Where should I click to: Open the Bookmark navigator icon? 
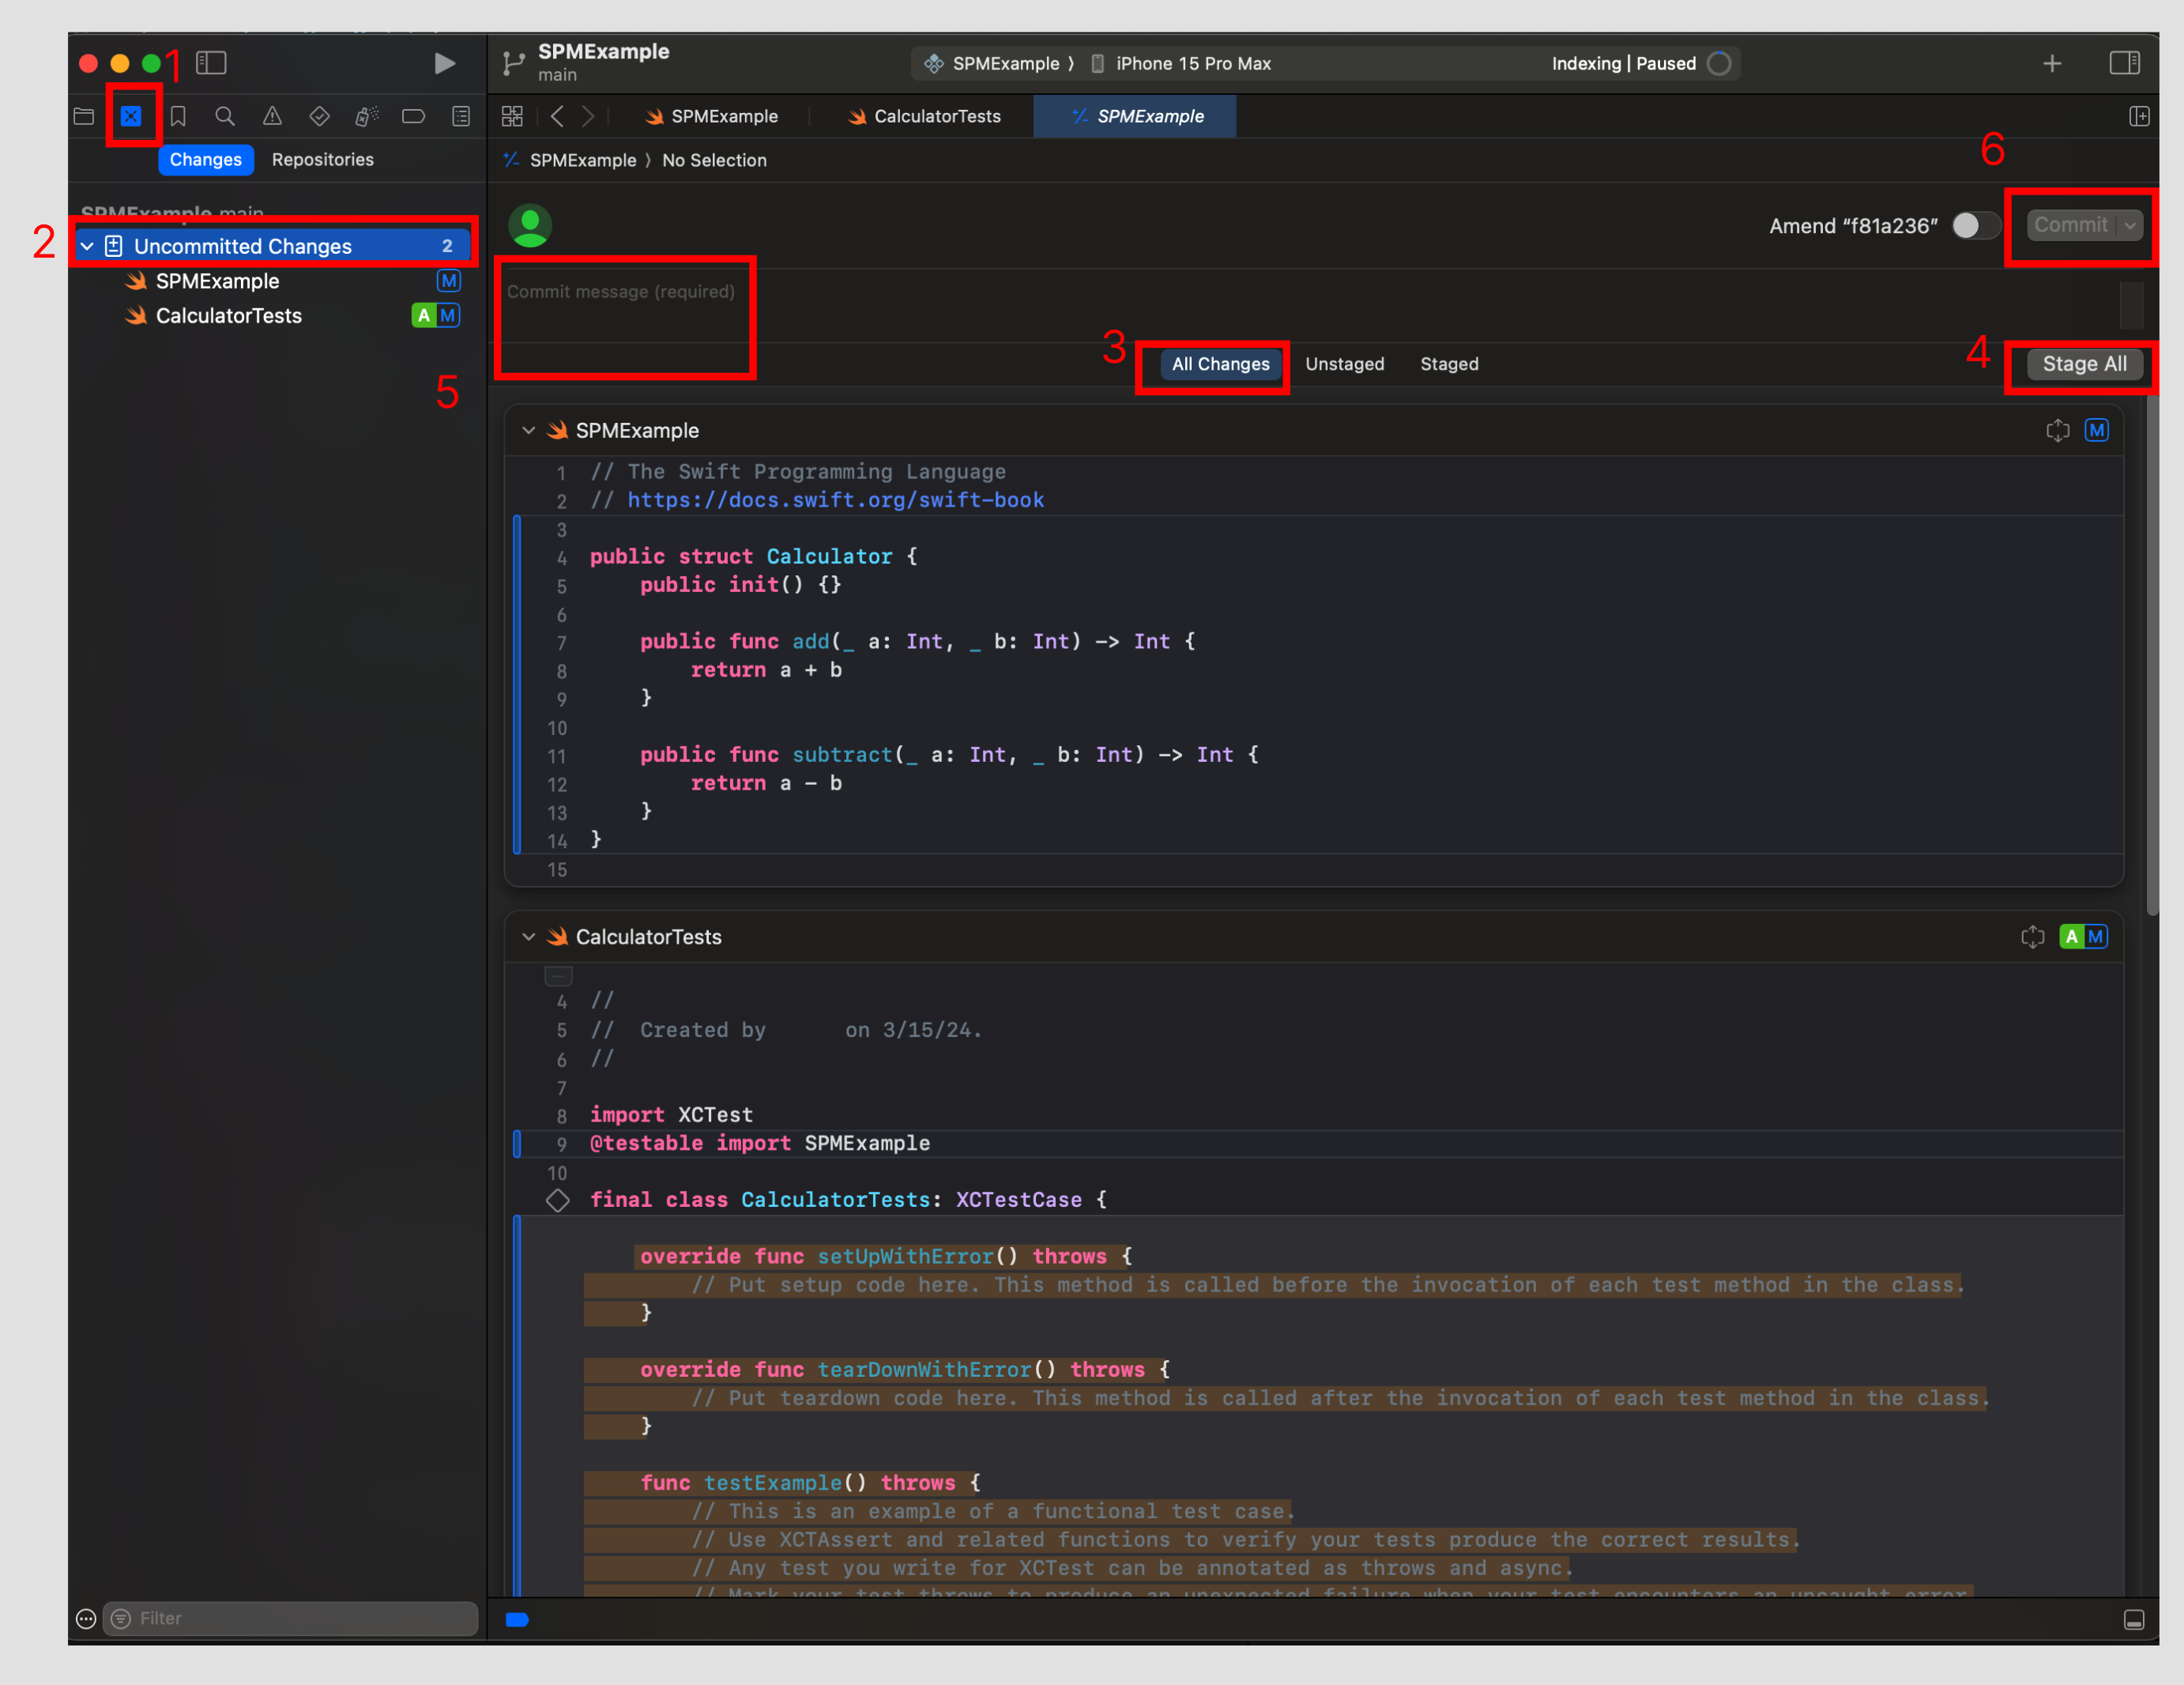point(178,116)
